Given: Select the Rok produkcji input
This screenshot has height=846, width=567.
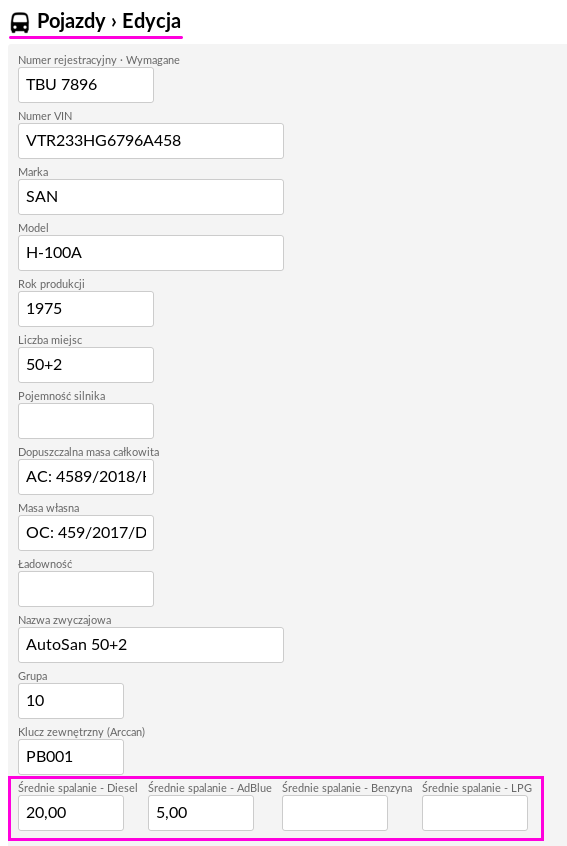Looking at the screenshot, I should pyautogui.click(x=86, y=309).
